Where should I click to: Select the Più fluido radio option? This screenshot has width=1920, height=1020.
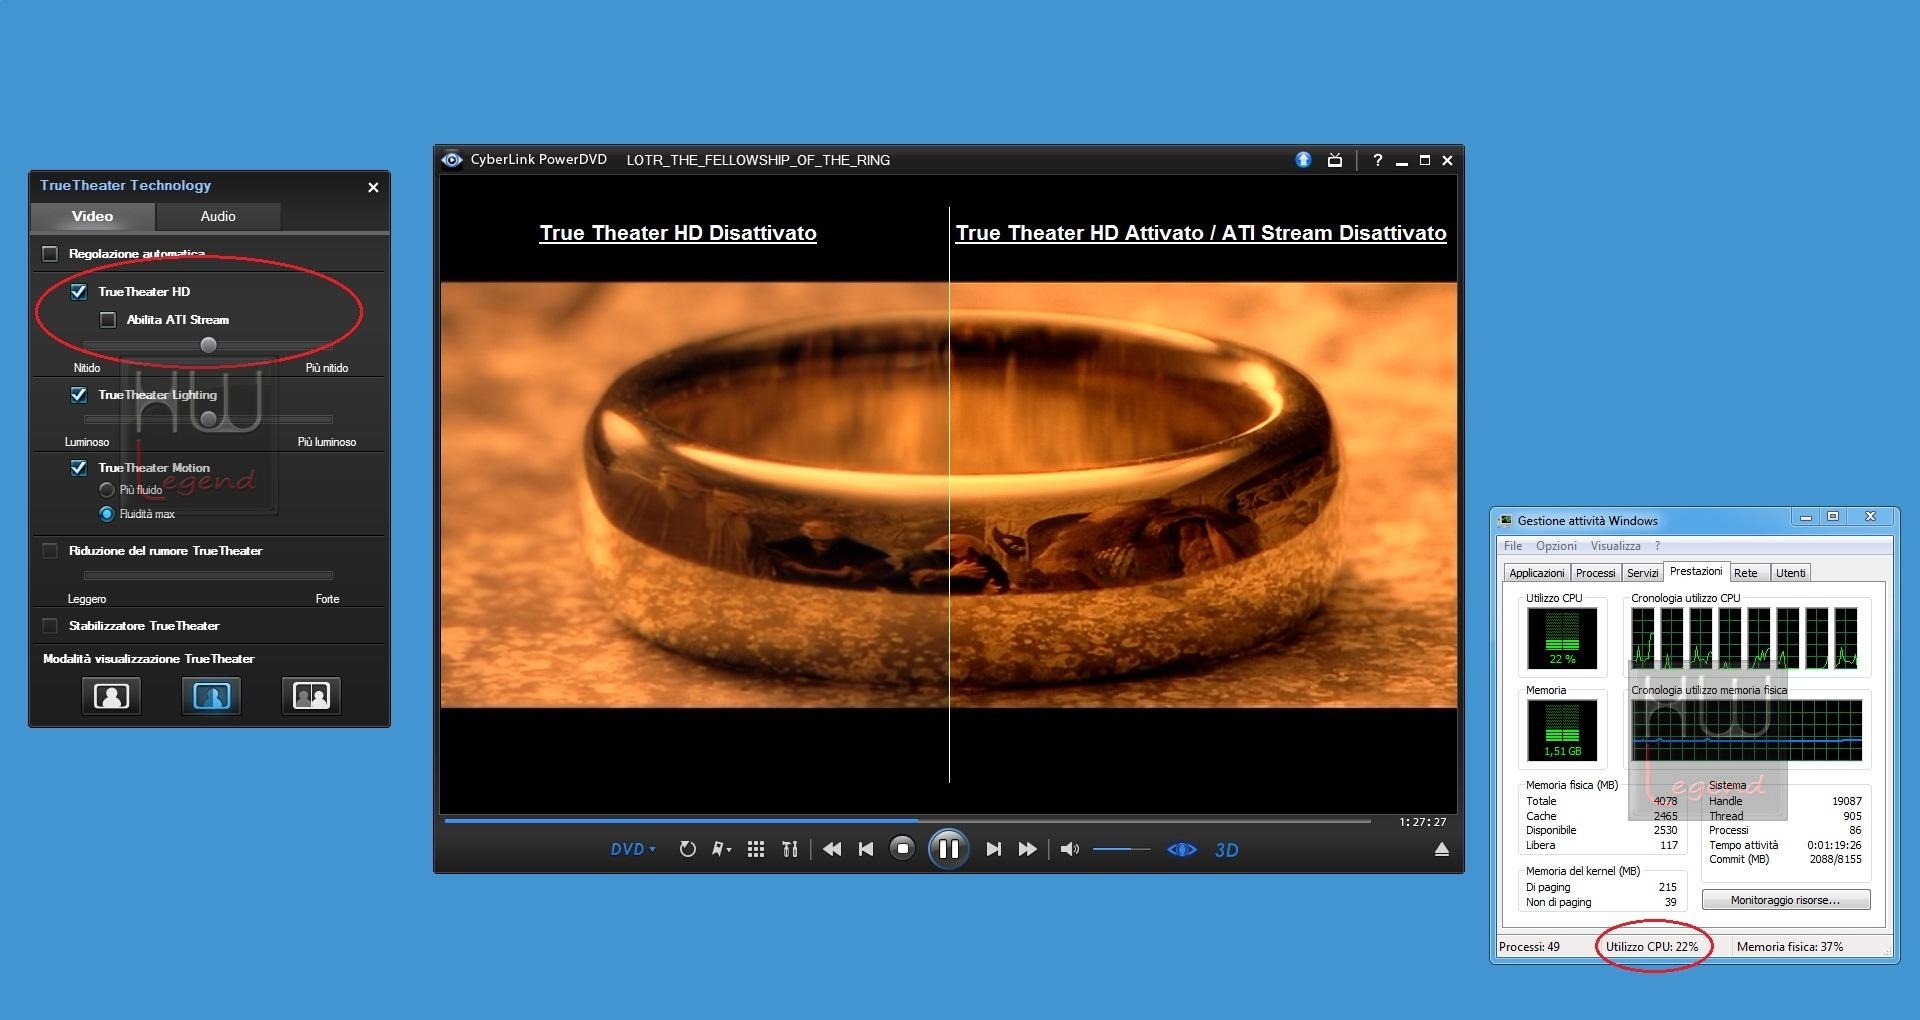coord(107,490)
